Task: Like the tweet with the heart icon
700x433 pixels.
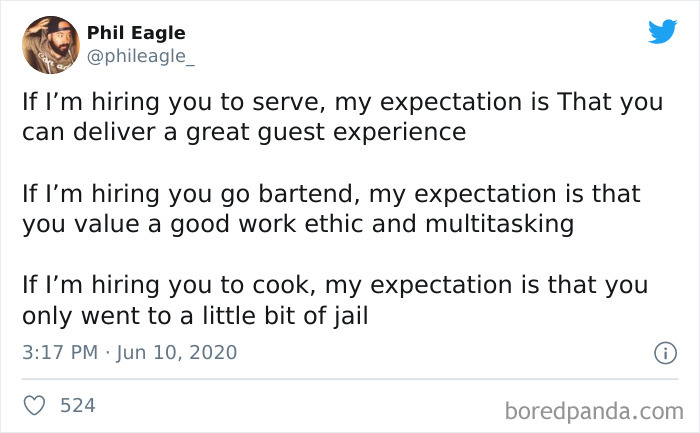Action: (x=34, y=405)
